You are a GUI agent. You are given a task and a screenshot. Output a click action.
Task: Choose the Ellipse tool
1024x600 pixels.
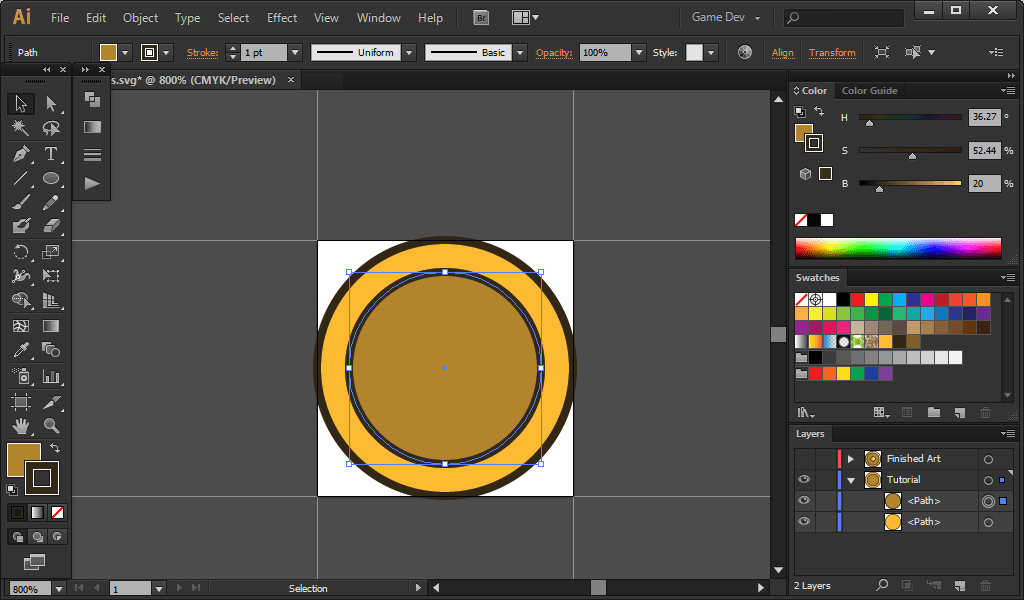51,179
